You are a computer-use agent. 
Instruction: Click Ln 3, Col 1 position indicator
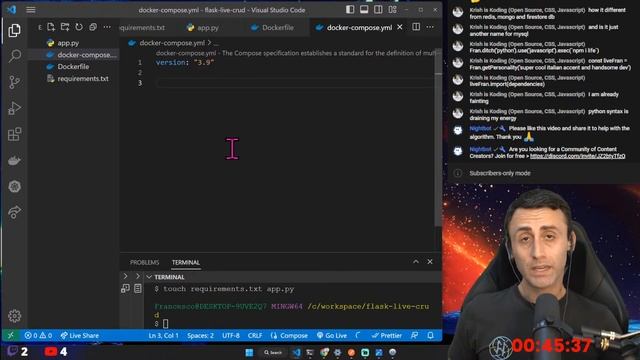tap(163, 336)
